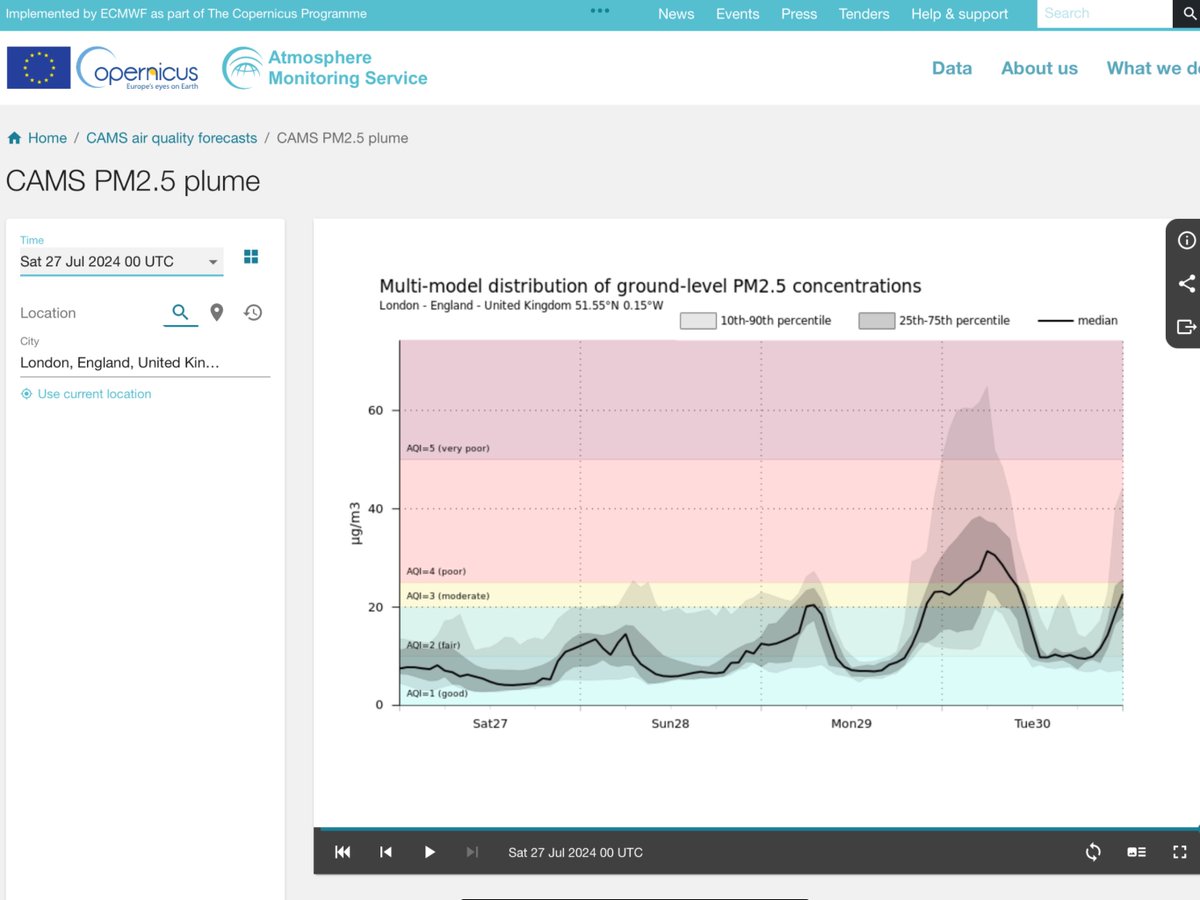This screenshot has width=1200, height=900.
Task: Select the location search magnifier tab
Action: [x=180, y=313]
